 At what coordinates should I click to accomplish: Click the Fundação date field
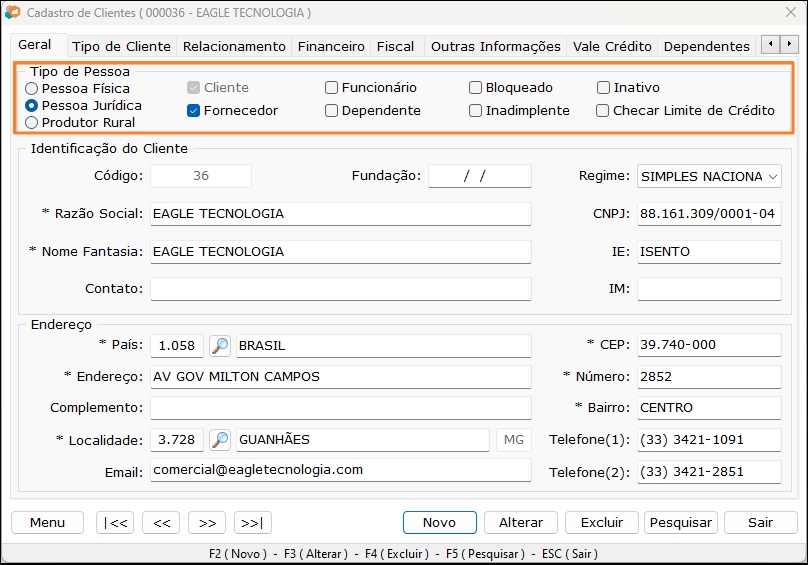(x=480, y=176)
